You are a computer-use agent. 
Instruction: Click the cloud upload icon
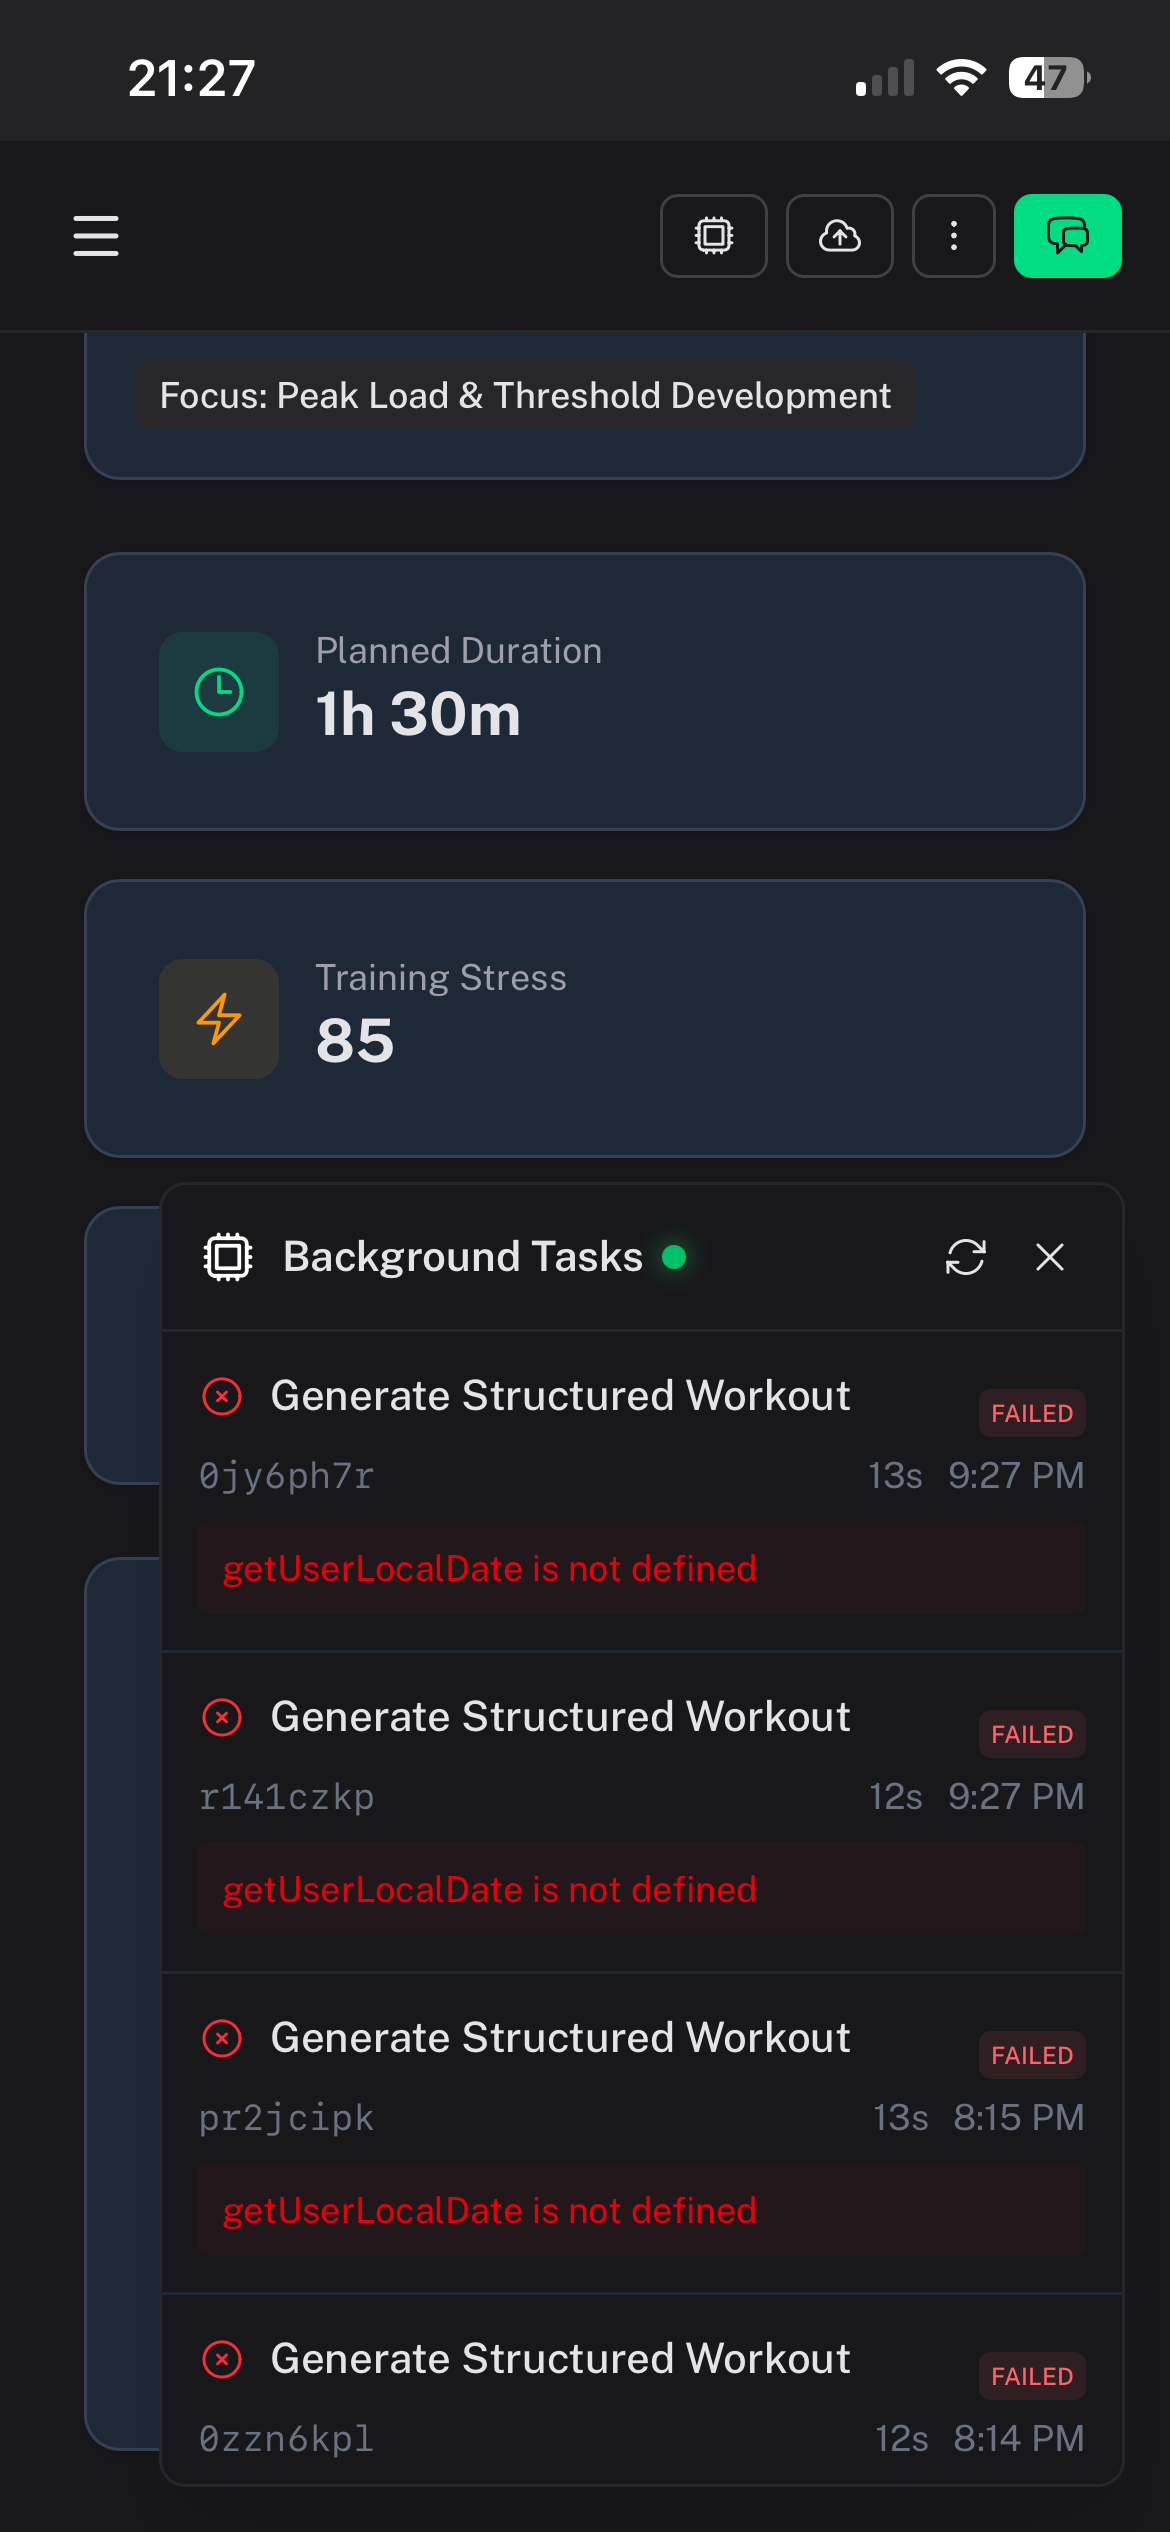click(840, 236)
